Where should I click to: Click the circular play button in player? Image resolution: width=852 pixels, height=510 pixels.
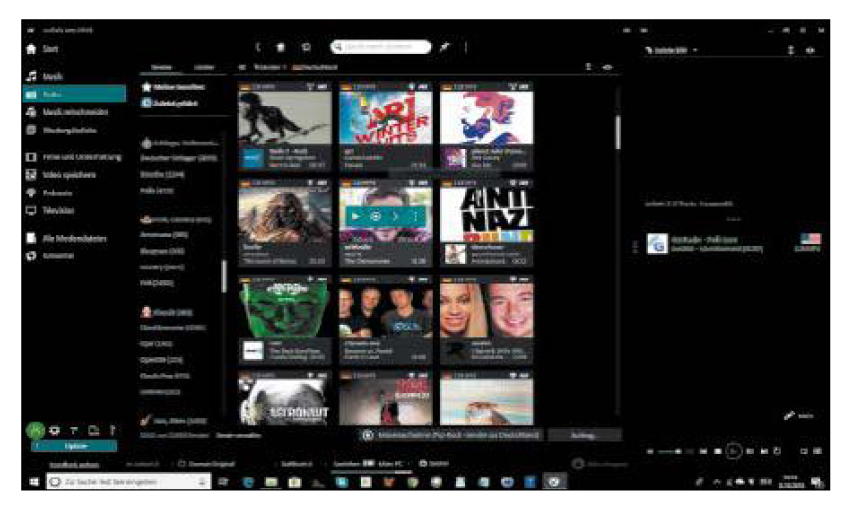tap(734, 451)
